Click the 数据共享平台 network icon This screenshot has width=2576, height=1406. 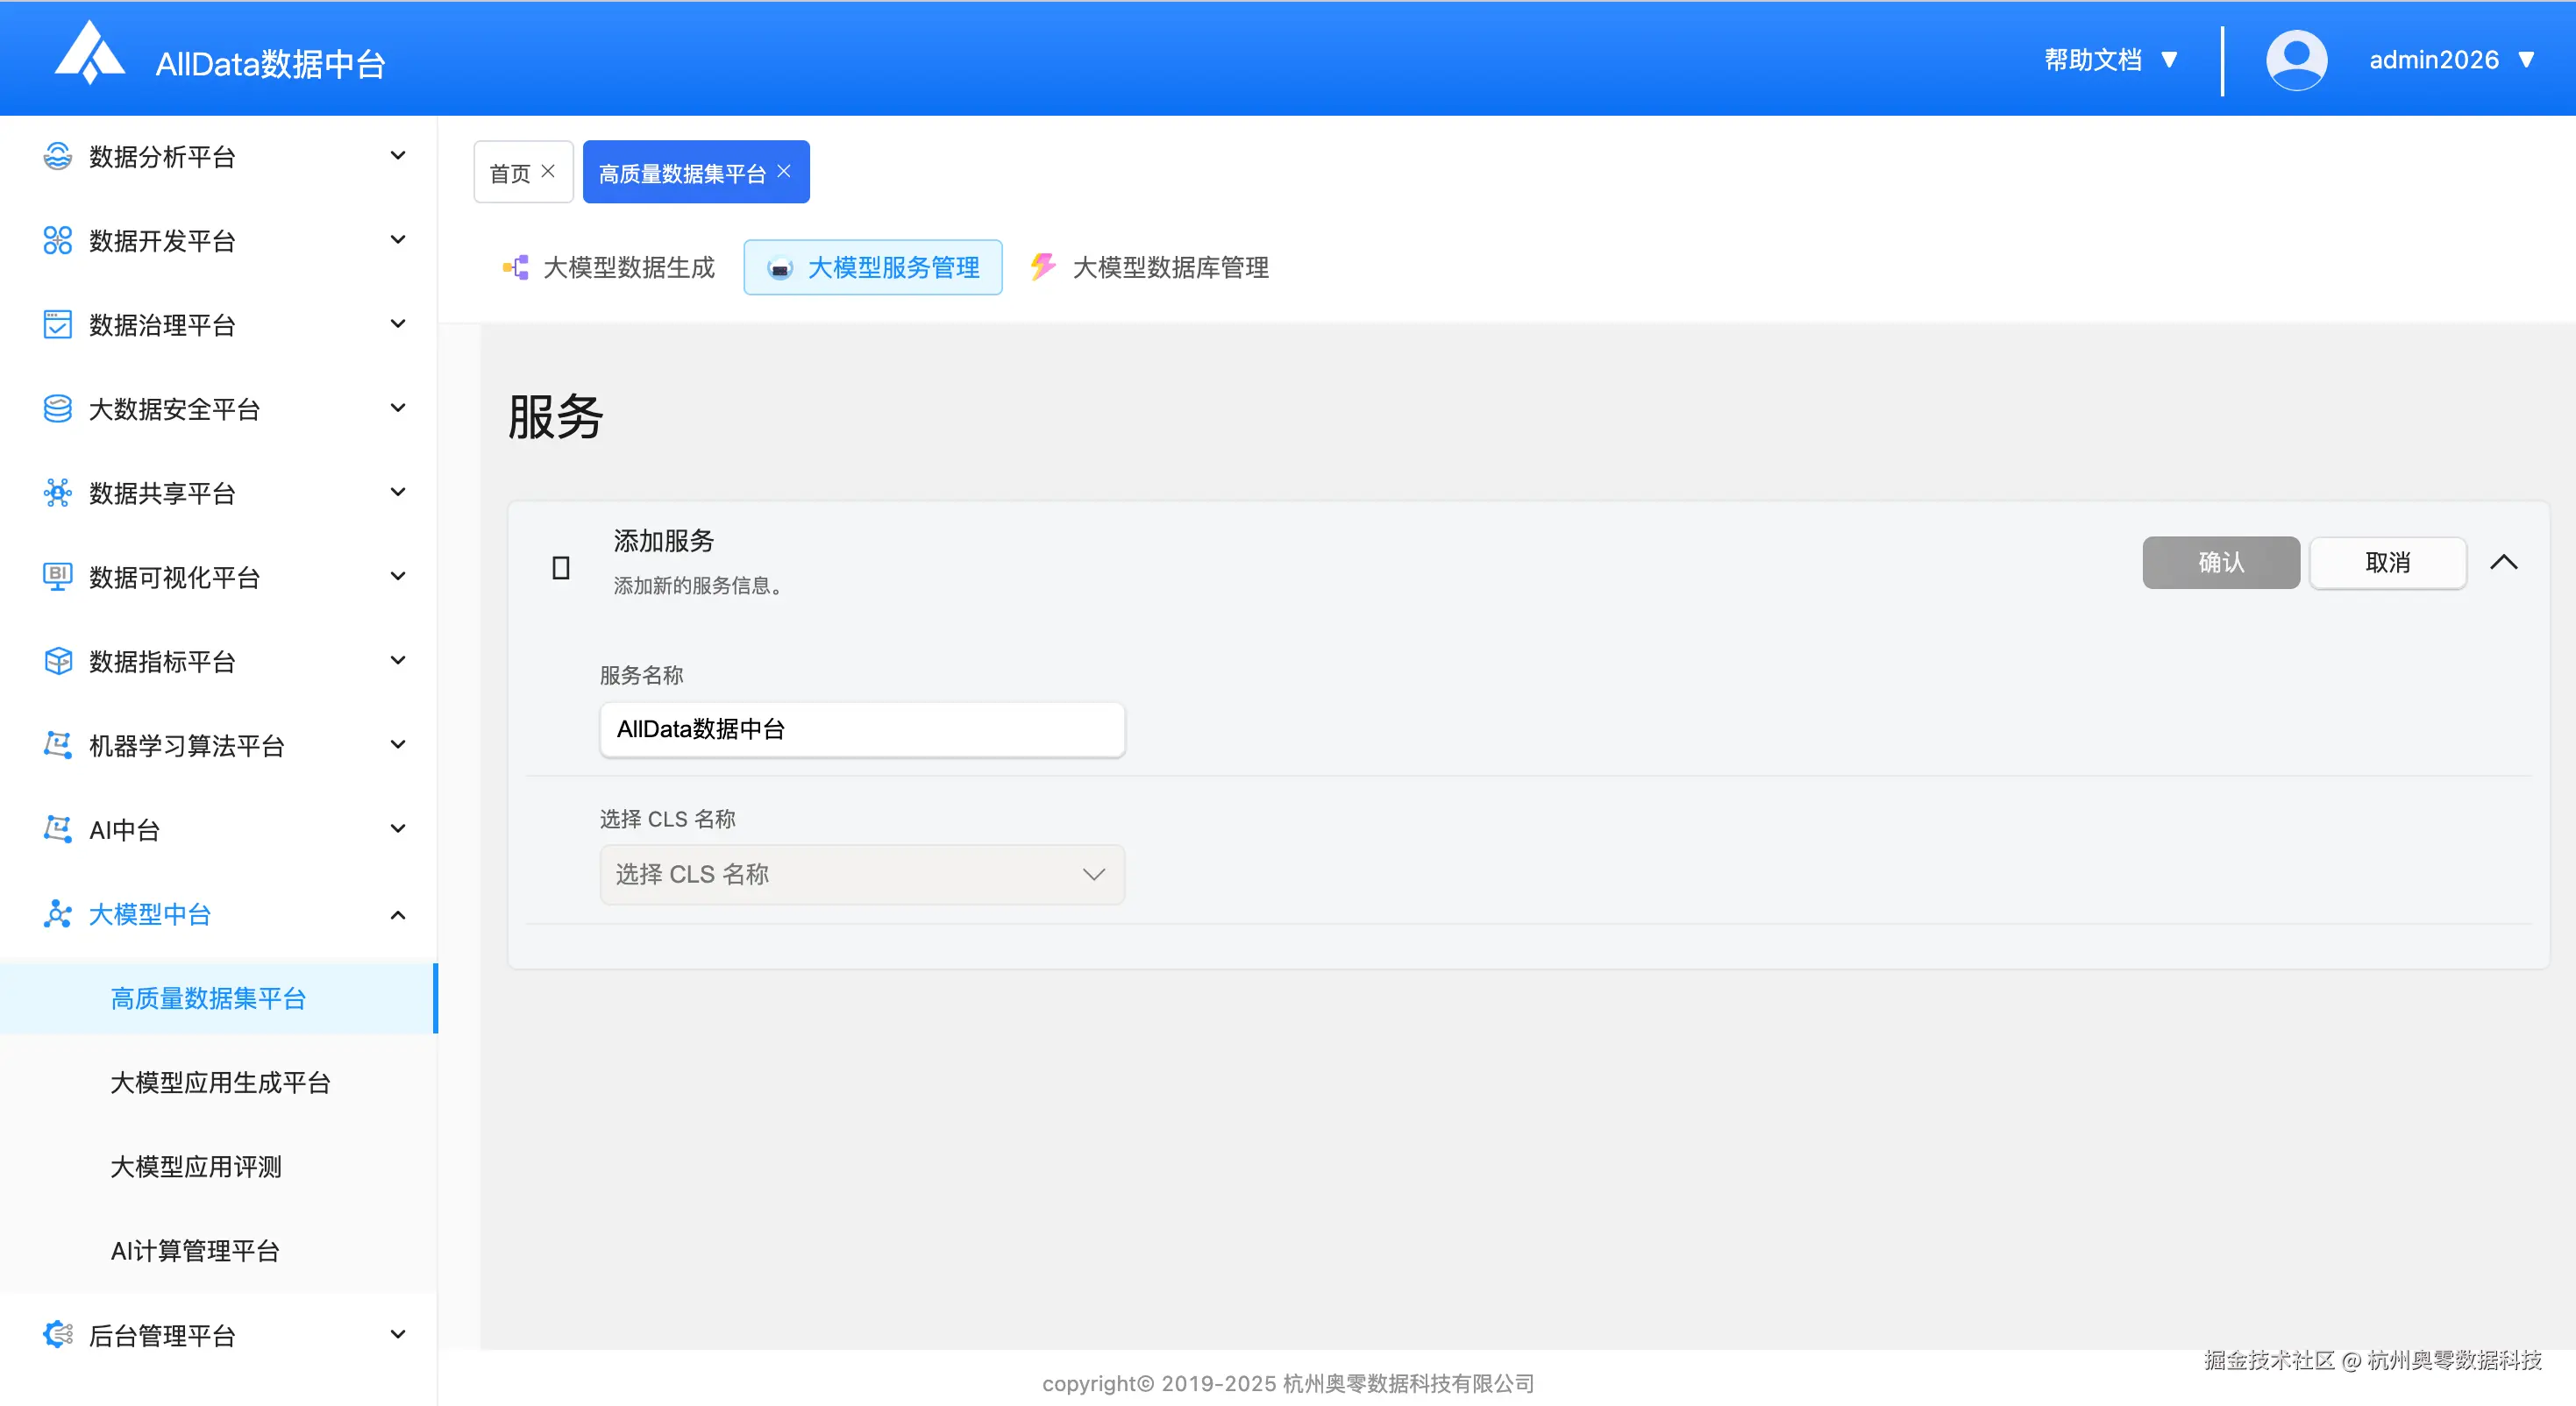[x=57, y=492]
